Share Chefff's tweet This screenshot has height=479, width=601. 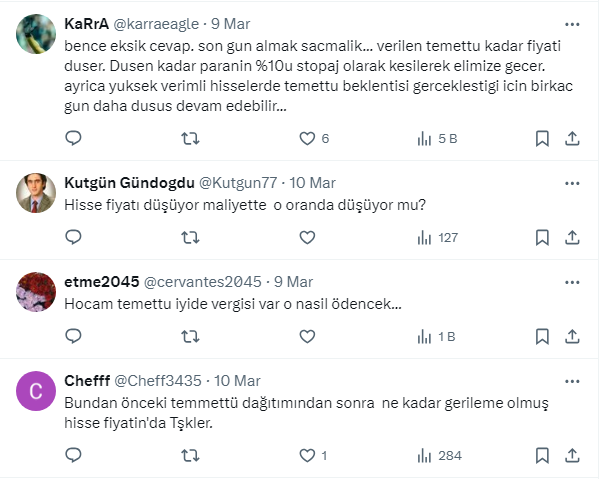coord(572,455)
